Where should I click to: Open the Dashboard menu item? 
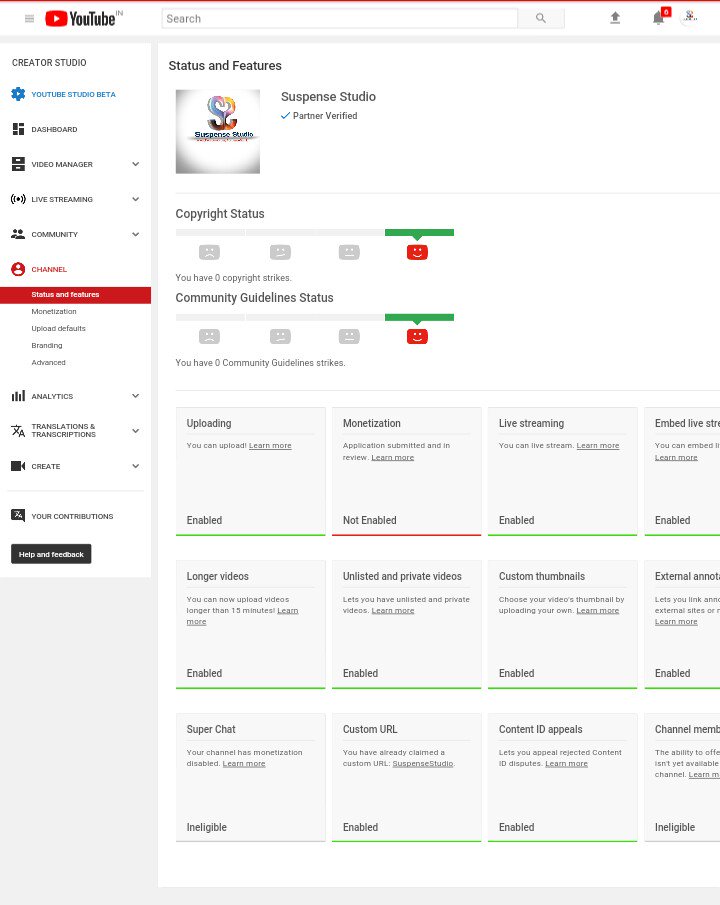(54, 129)
